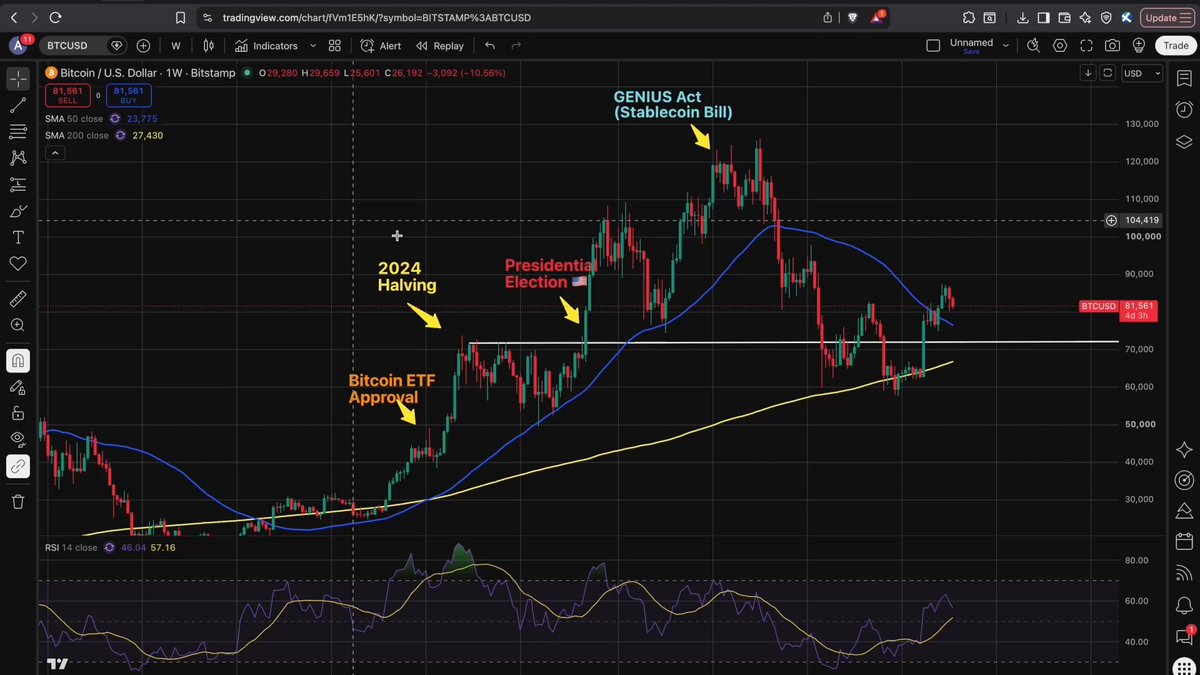The image size is (1200, 675).
Task: Expand the Indicators favorites dropdown arrow
Action: click(x=313, y=46)
